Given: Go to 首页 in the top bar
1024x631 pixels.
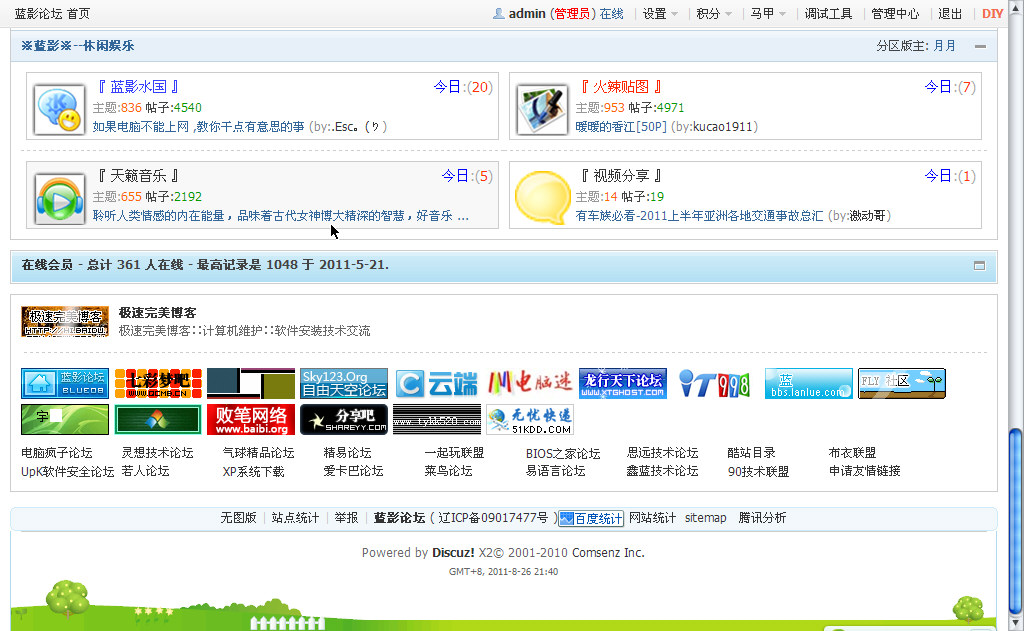Looking at the screenshot, I should pyautogui.click(x=78, y=14).
